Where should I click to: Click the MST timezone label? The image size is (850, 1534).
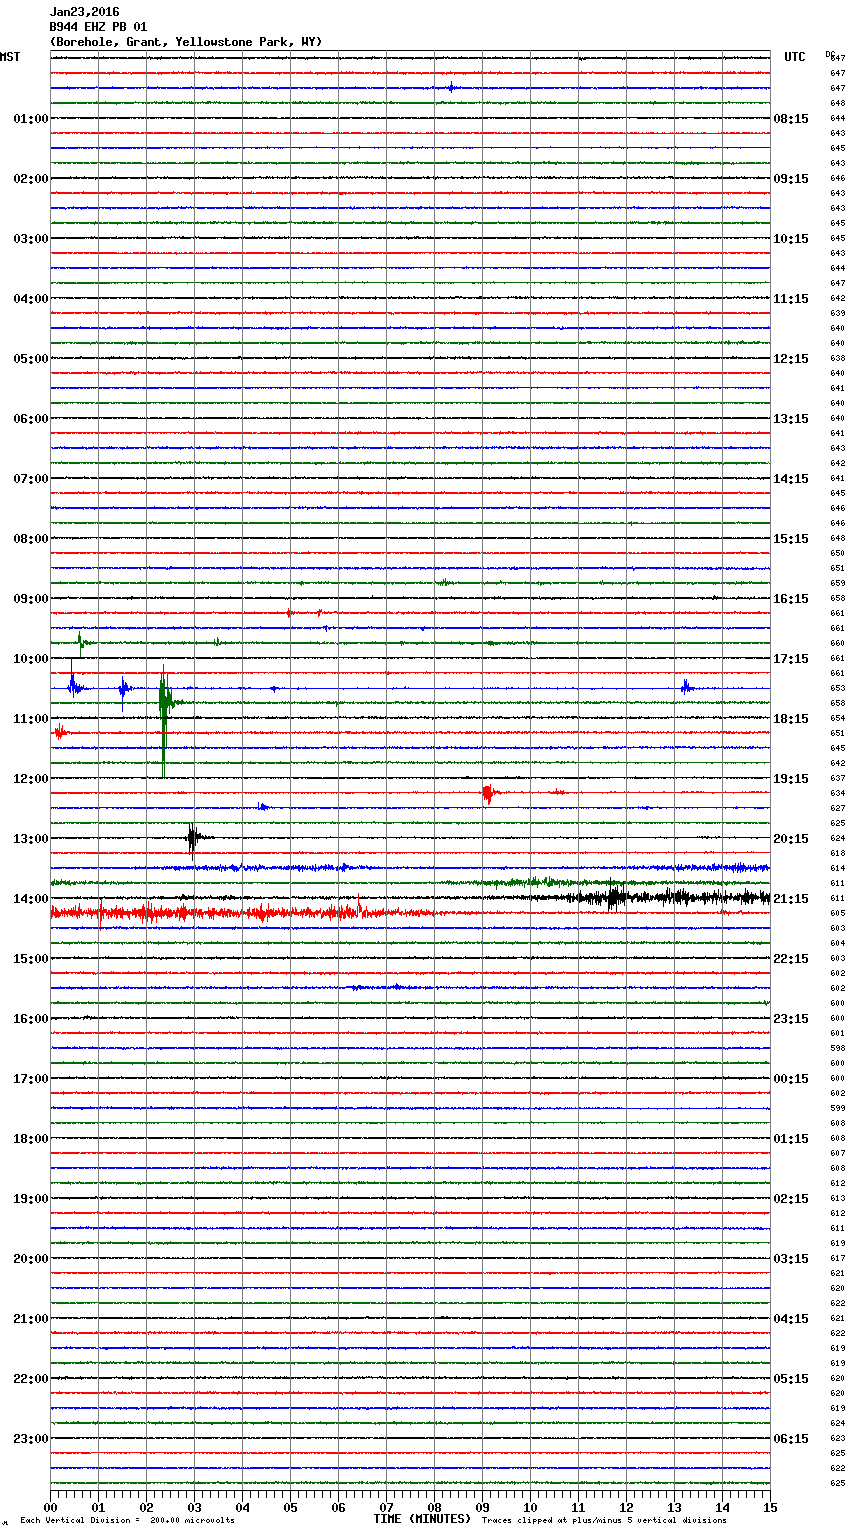(10, 57)
